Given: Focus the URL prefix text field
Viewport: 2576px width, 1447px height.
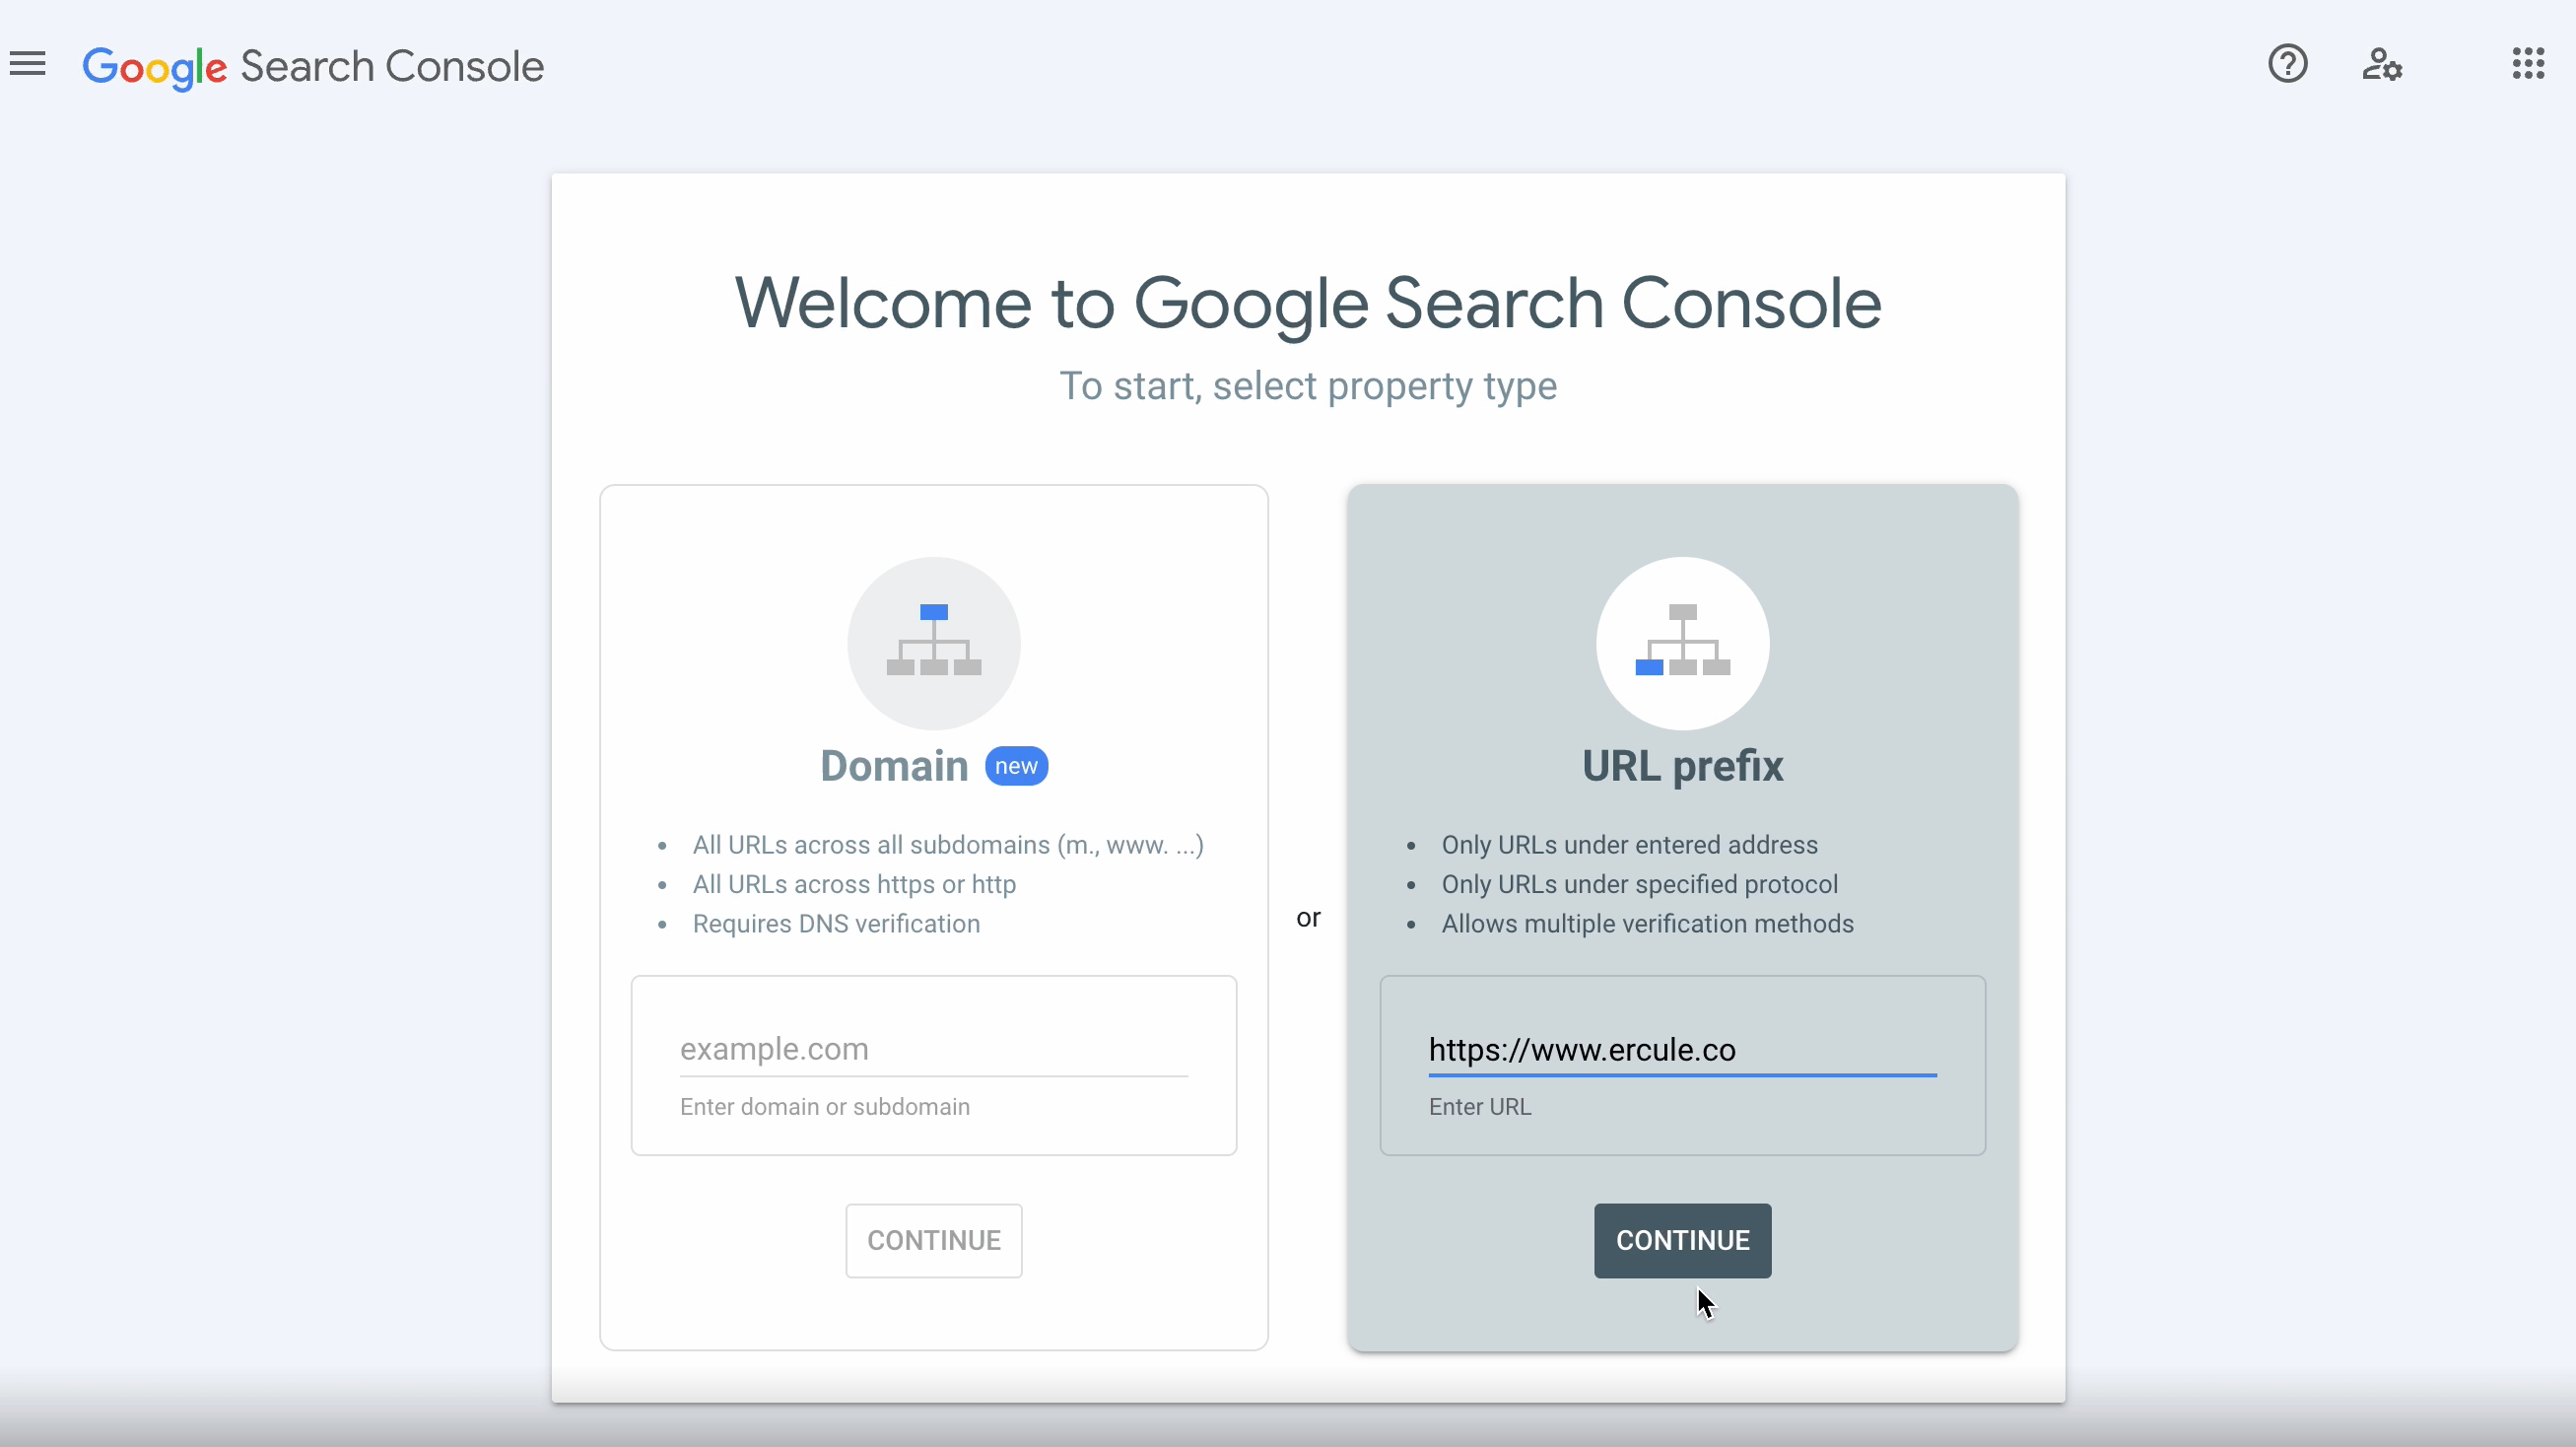Looking at the screenshot, I should pos(1682,1049).
